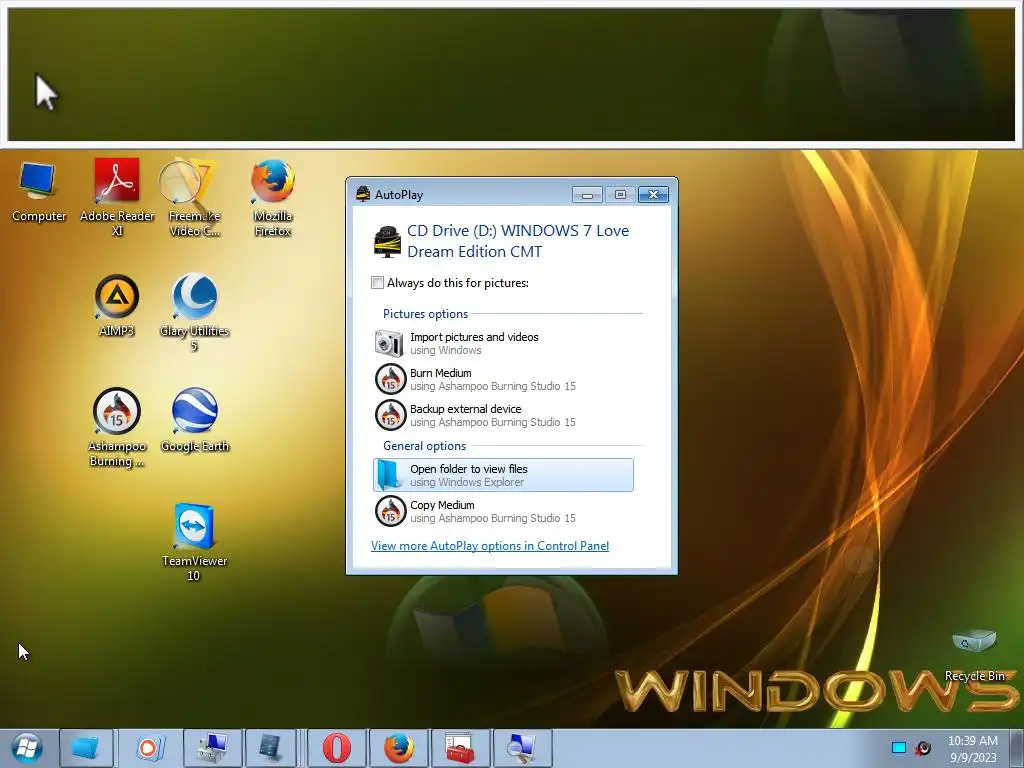Image resolution: width=1024 pixels, height=768 pixels.
Task: Open the dark monitor taskbar icon
Action: click(270, 748)
